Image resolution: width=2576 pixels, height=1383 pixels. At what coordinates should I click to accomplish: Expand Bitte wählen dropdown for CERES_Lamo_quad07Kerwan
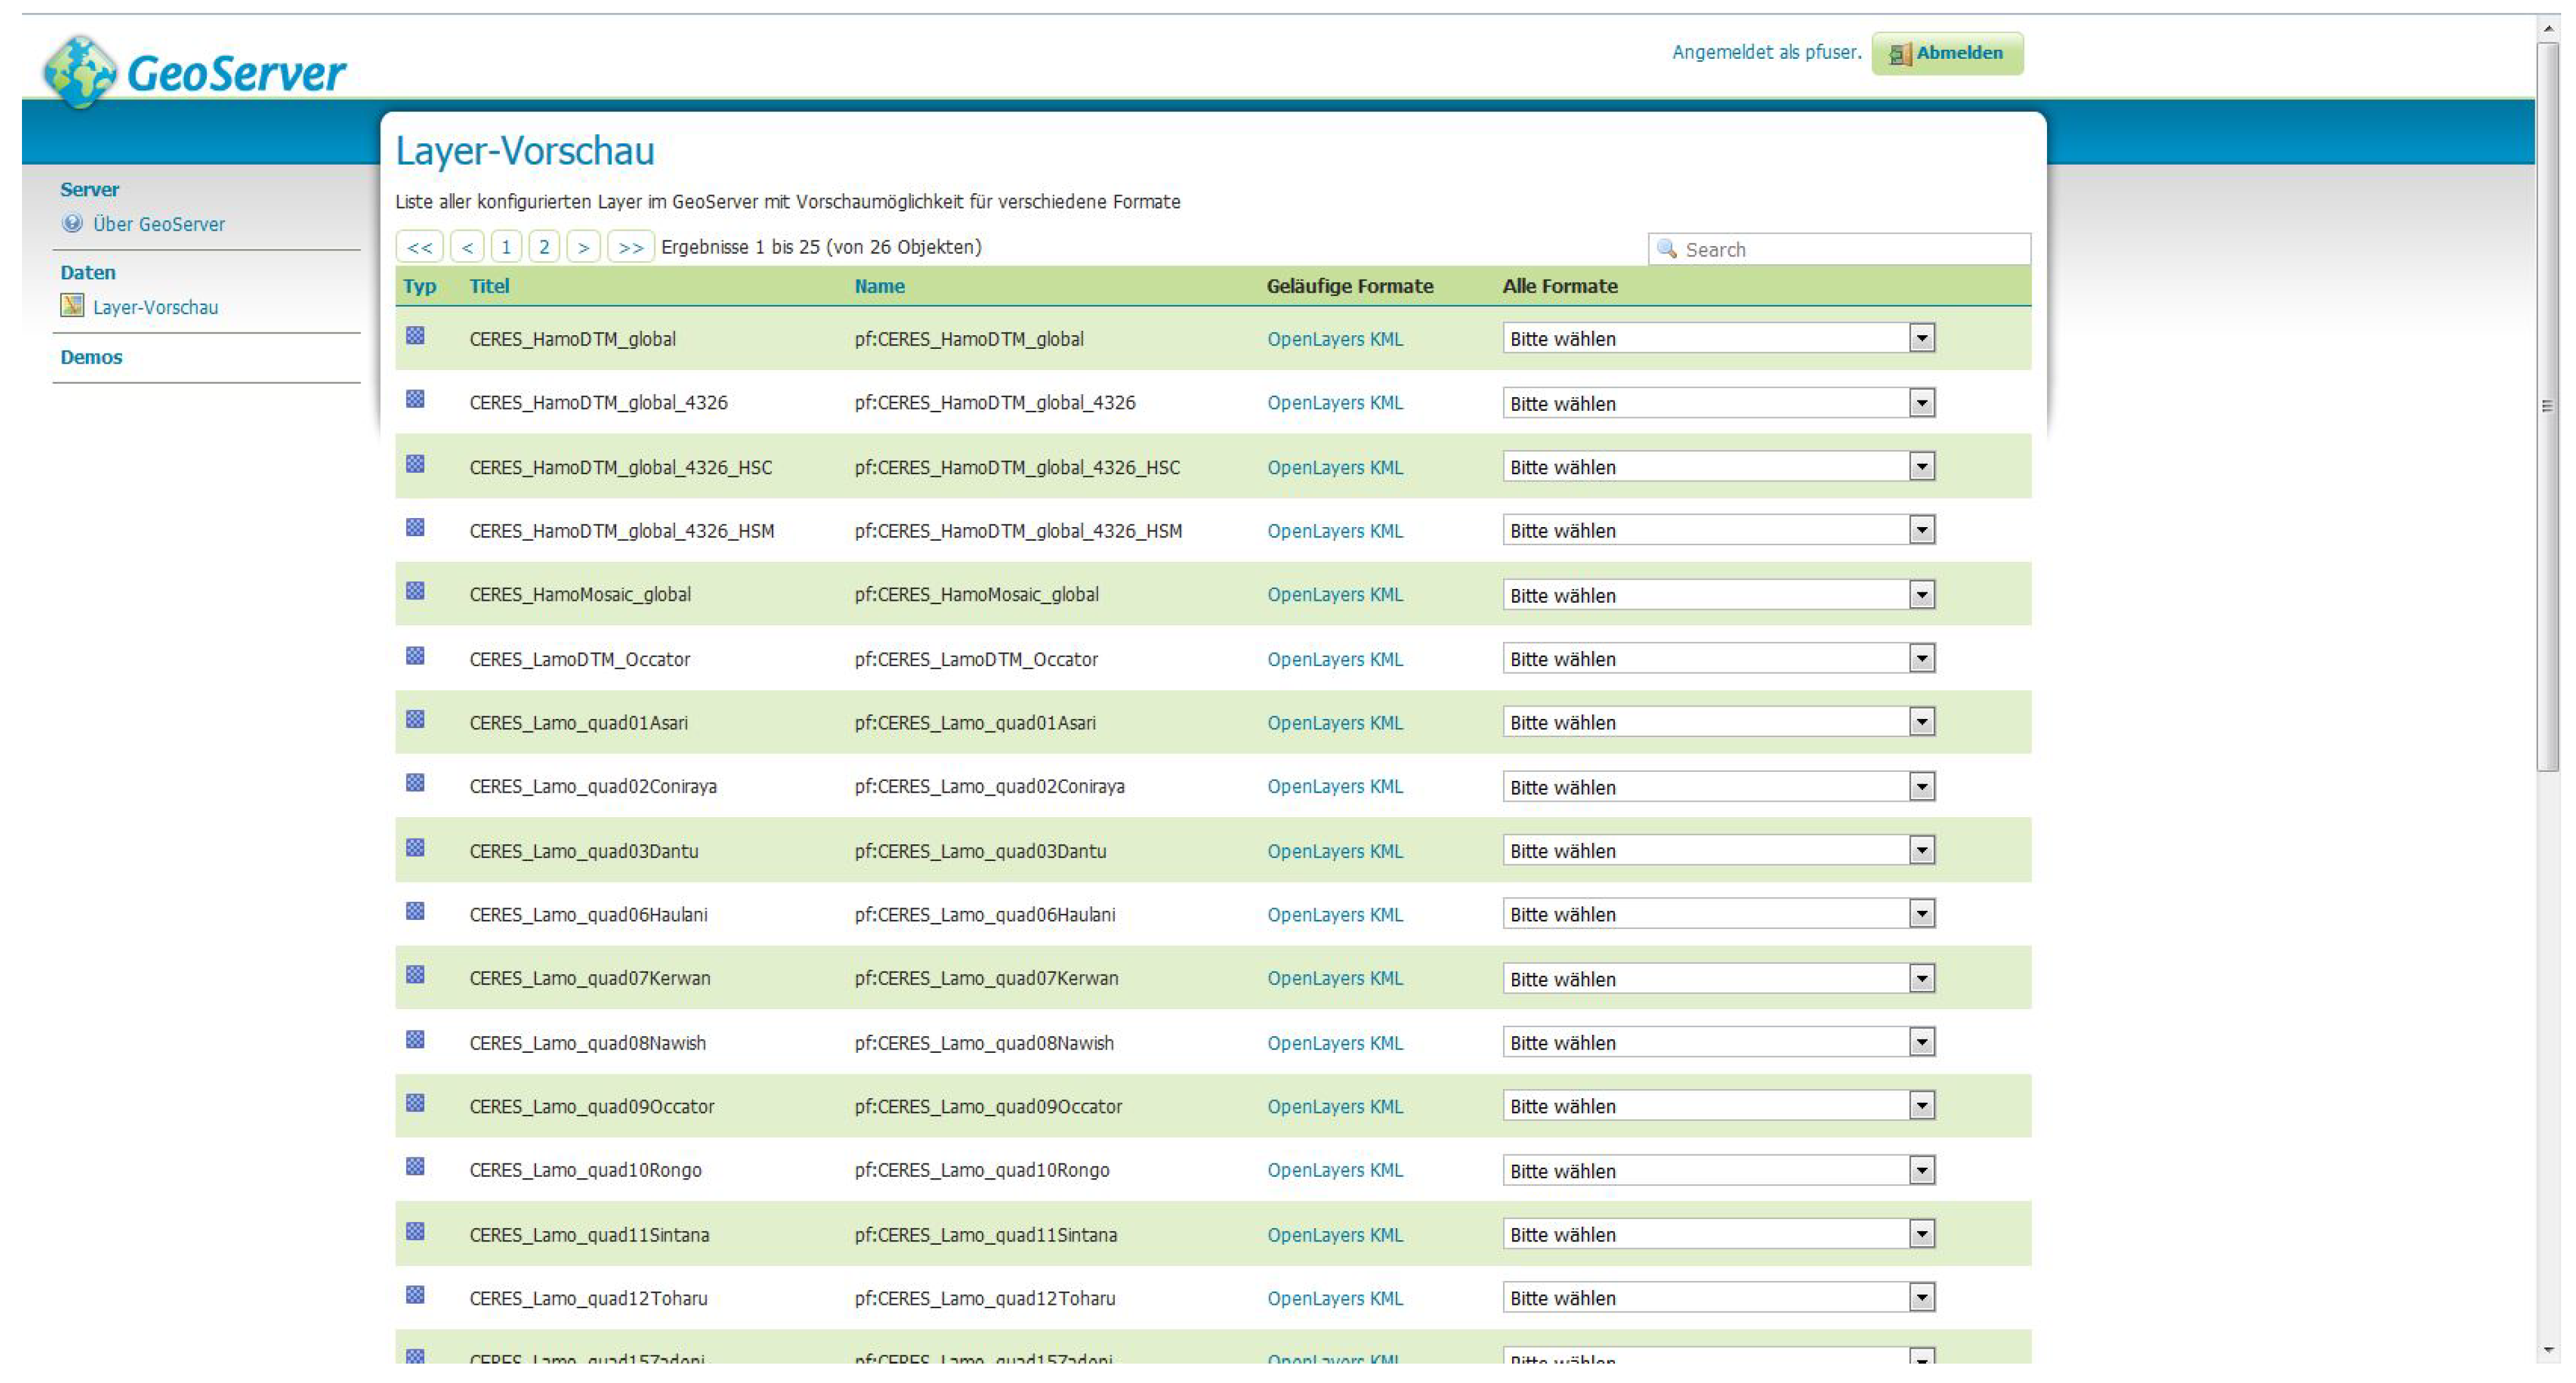1921,978
